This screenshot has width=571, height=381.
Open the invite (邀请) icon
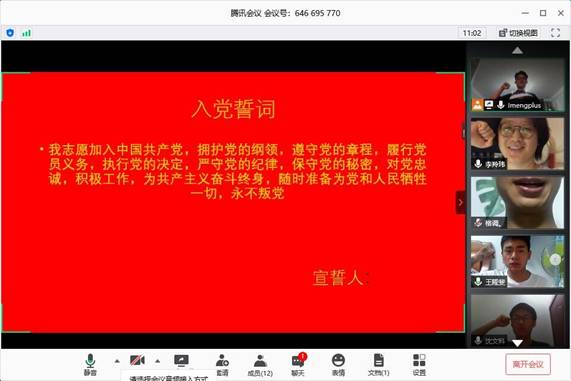[x=222, y=365]
